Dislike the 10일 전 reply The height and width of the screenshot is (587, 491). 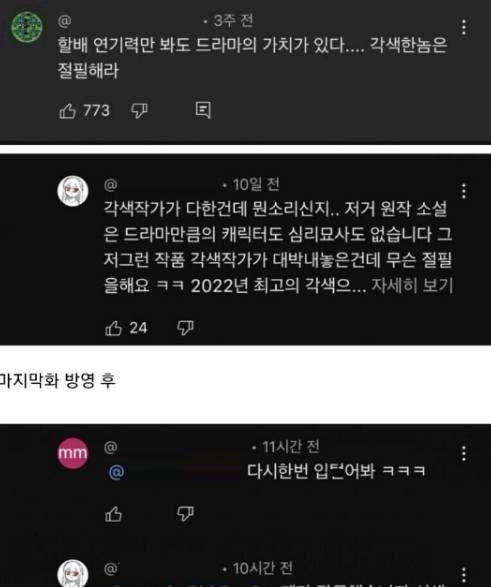[x=185, y=328]
